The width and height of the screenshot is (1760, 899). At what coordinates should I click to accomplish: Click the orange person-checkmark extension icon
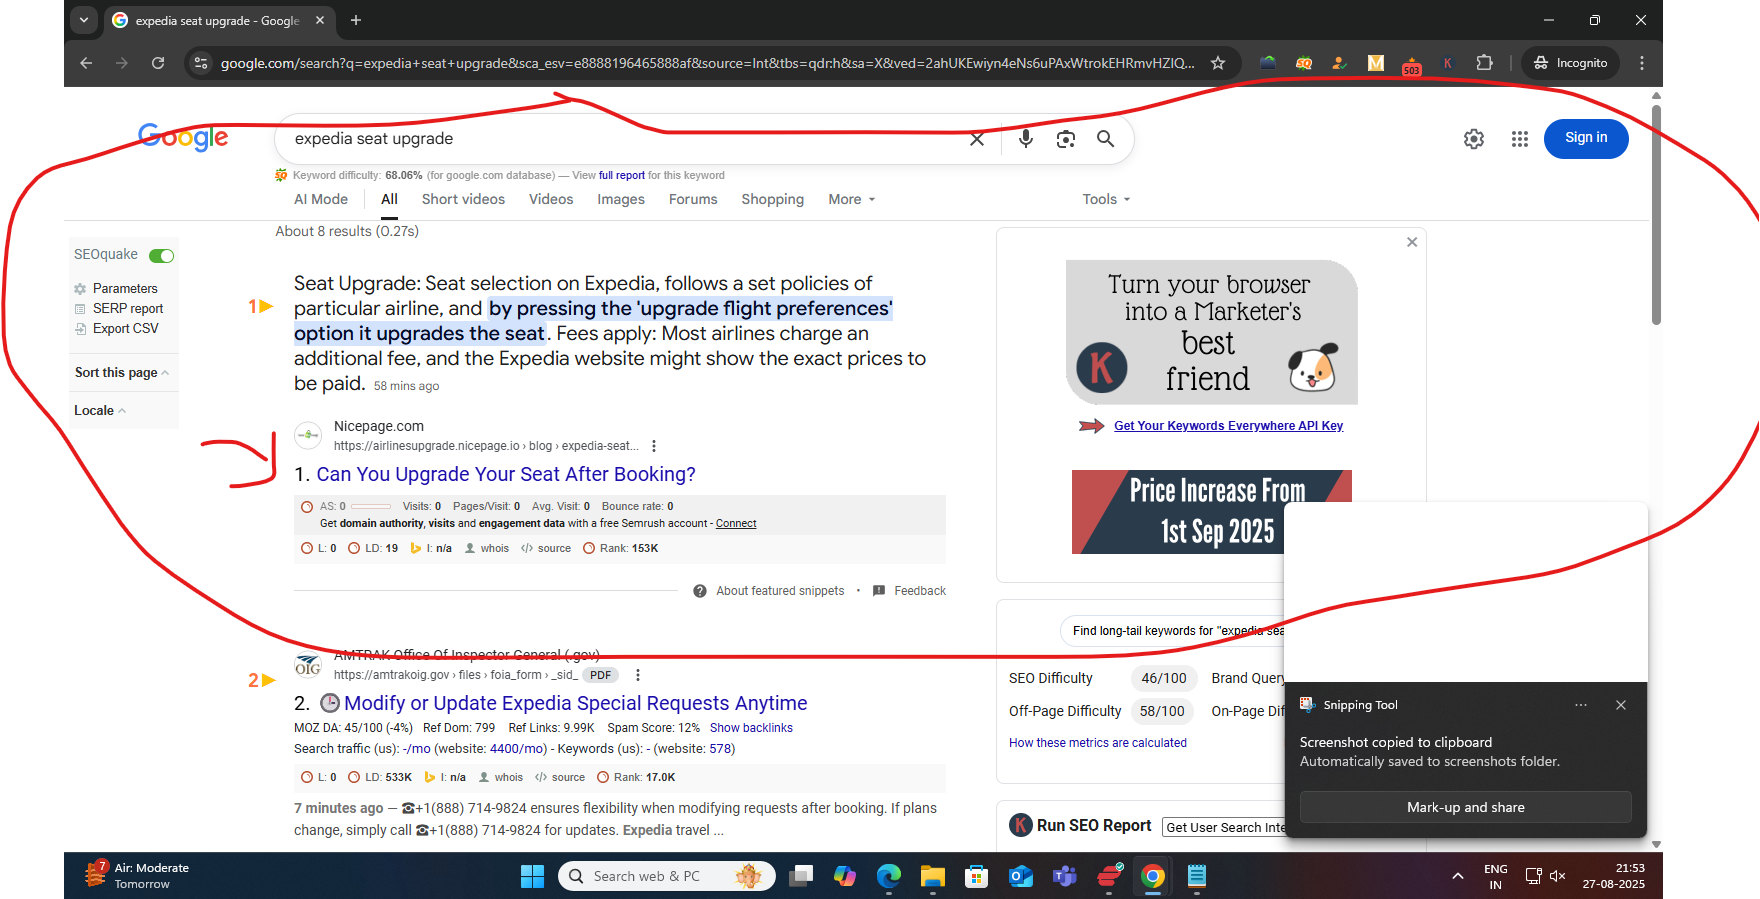pos(1340,63)
